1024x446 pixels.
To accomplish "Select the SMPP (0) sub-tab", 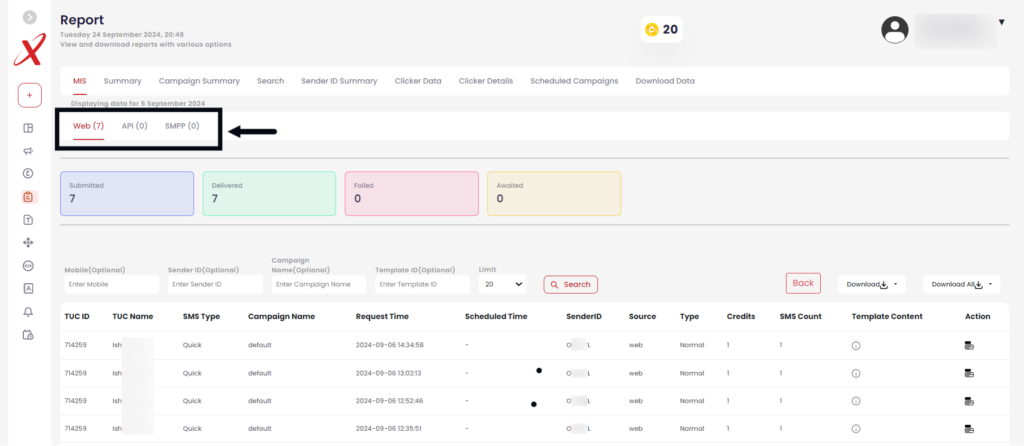I will click(x=182, y=126).
